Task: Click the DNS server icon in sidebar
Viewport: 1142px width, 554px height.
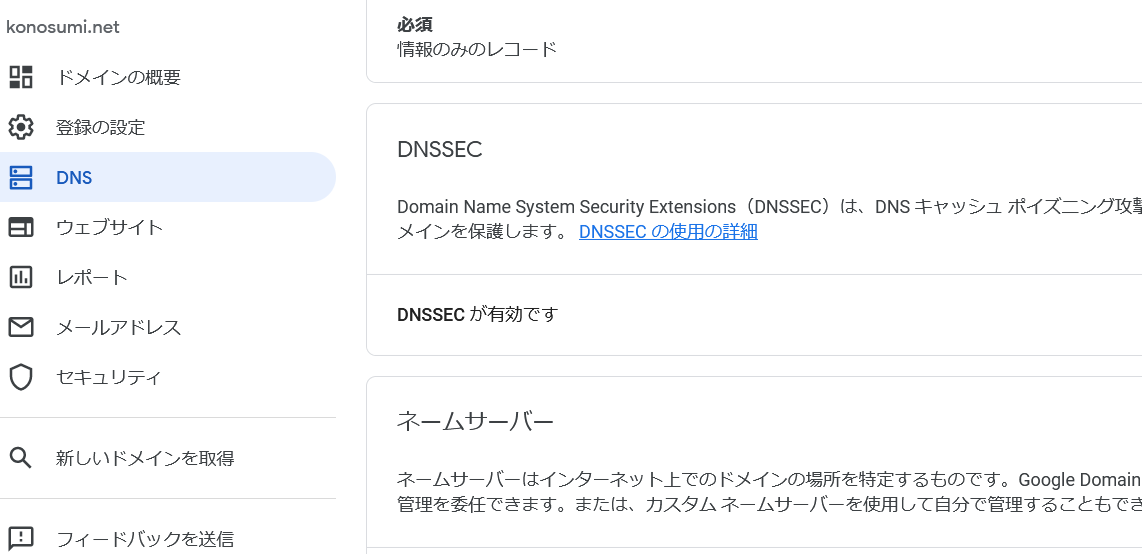Action: [x=20, y=177]
